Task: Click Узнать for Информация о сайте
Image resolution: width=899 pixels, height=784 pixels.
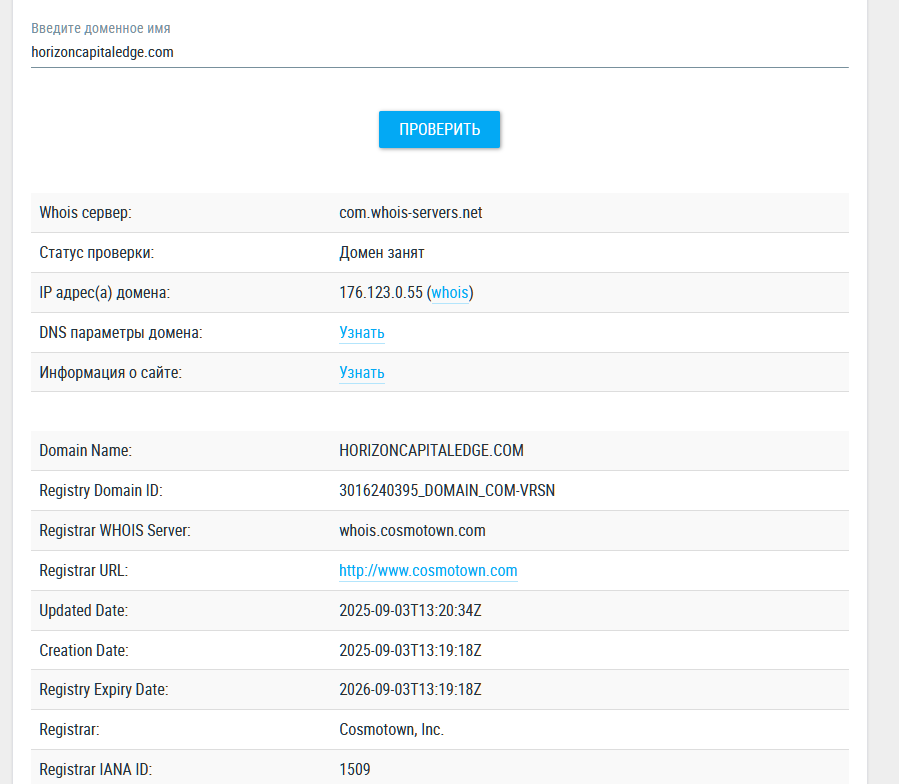Action: pos(361,373)
